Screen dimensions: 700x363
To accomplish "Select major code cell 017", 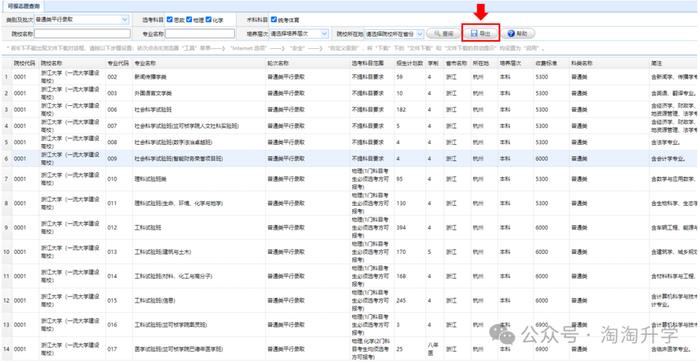I will (x=112, y=349).
